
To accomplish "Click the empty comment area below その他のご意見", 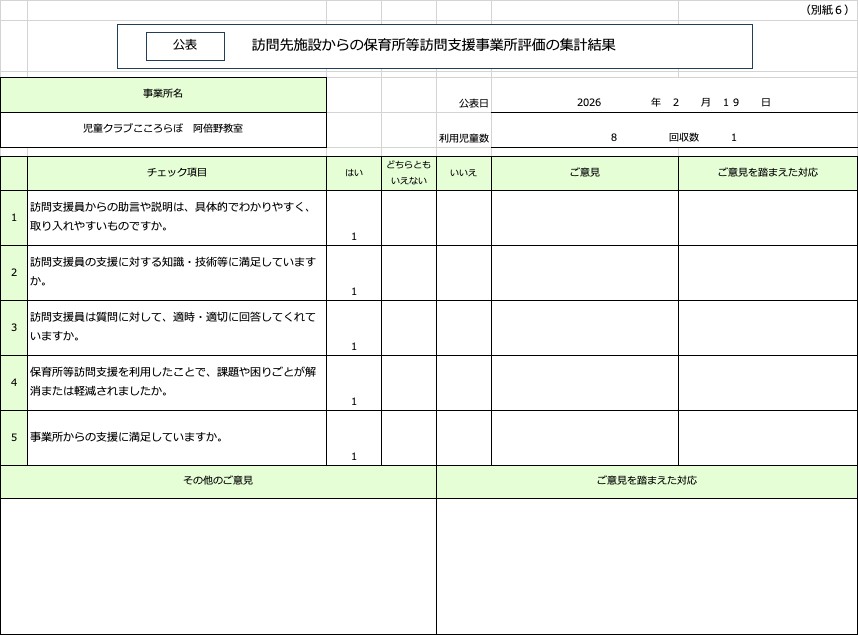I will (x=218, y=565).
